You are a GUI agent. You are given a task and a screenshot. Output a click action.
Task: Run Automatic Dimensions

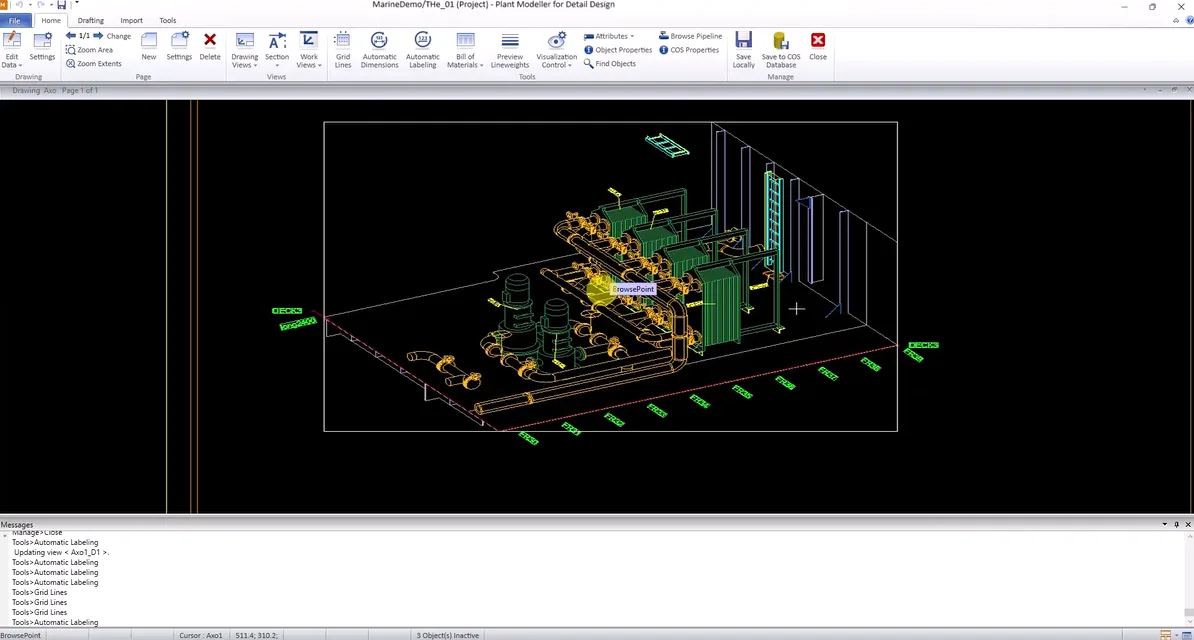(379, 48)
